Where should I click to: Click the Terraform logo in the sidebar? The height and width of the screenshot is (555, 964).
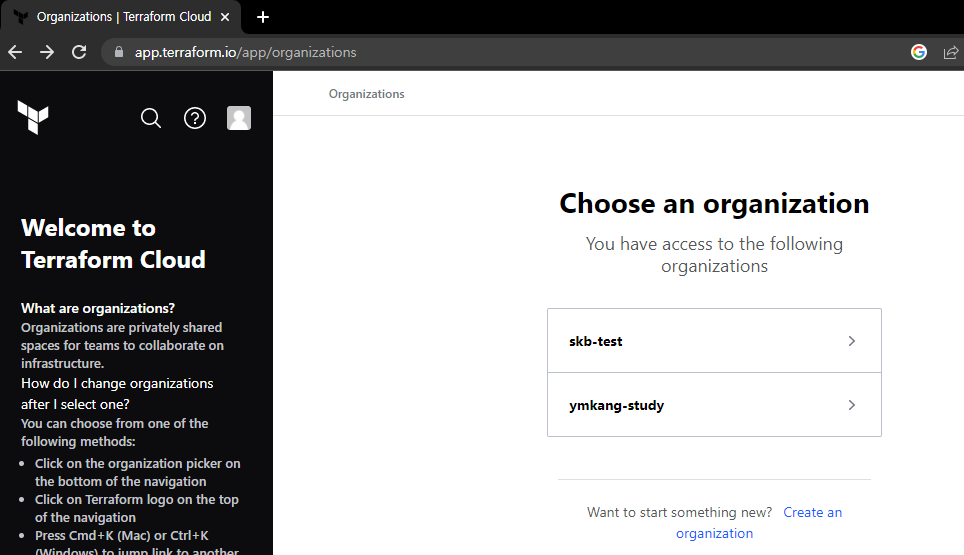pyautogui.click(x=33, y=117)
